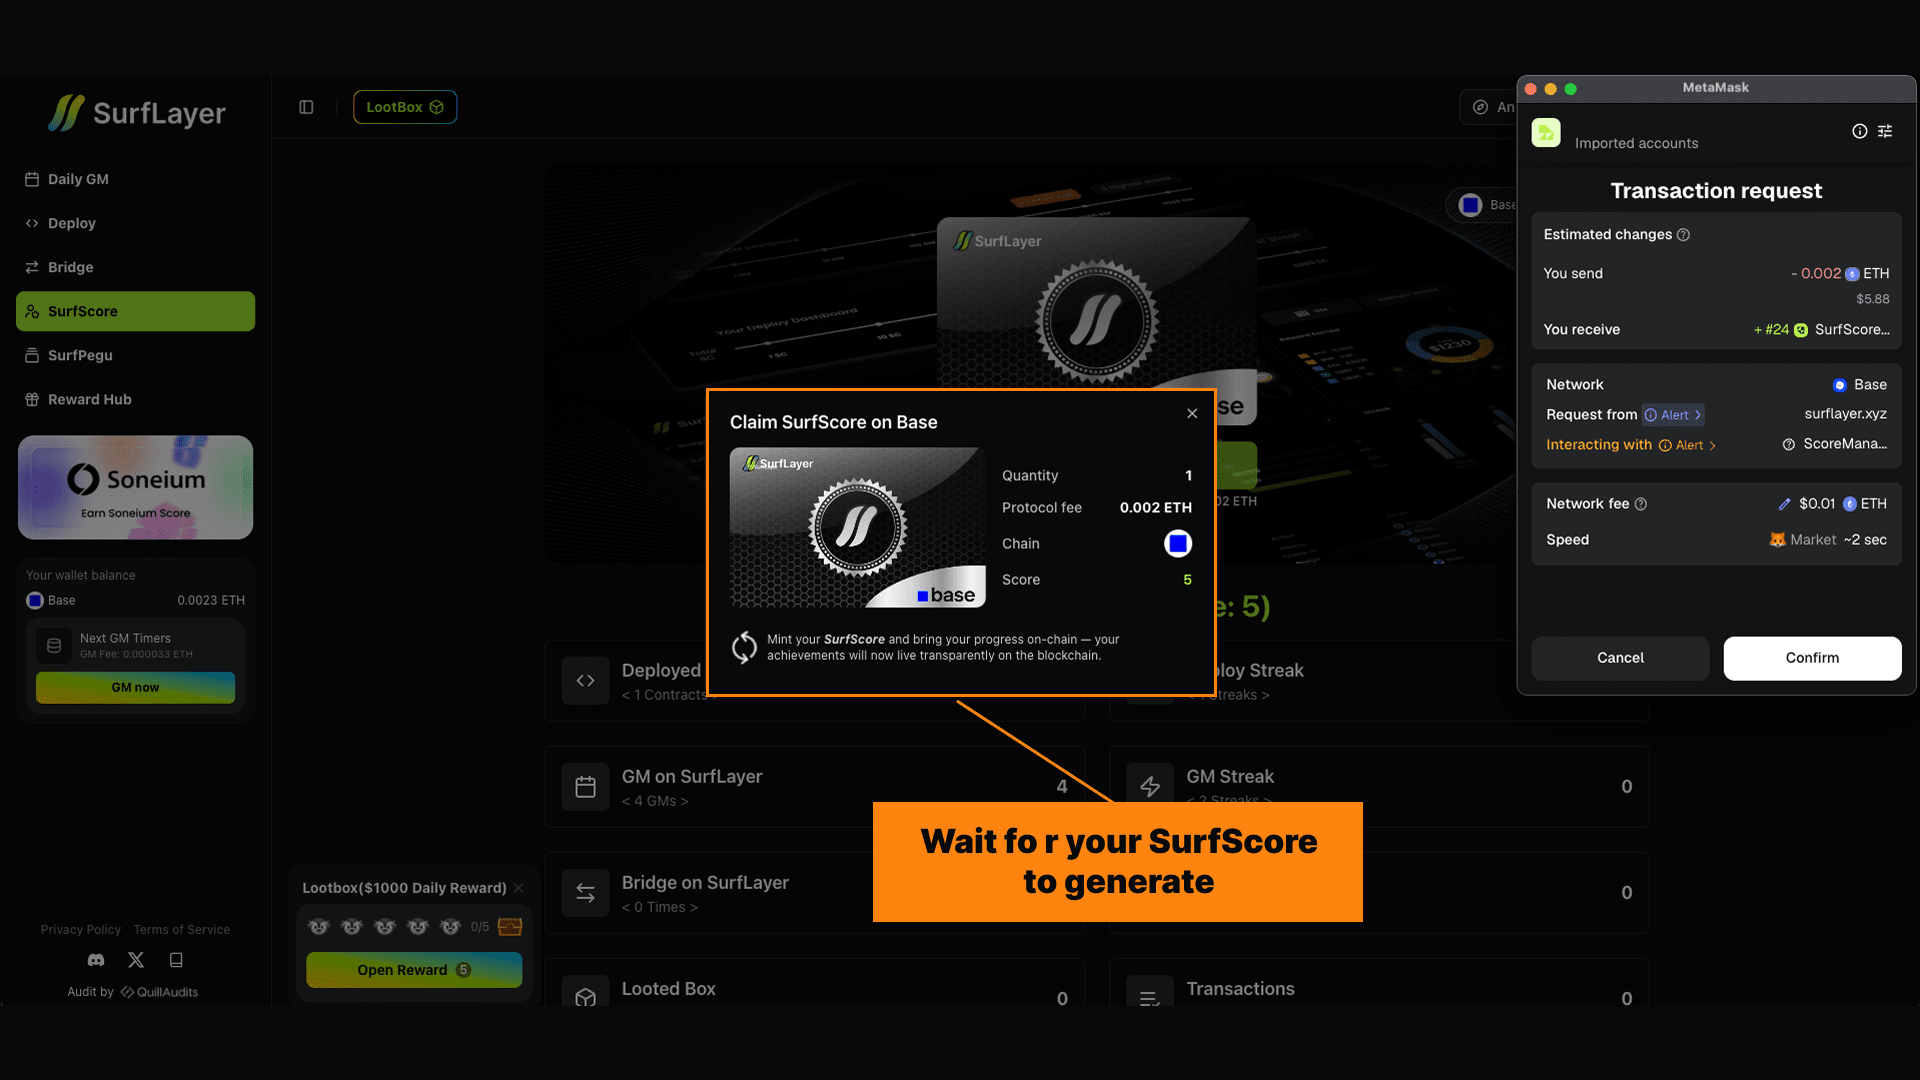This screenshot has height=1080, width=1920.
Task: Expand the 4 GMs details
Action: (655, 801)
